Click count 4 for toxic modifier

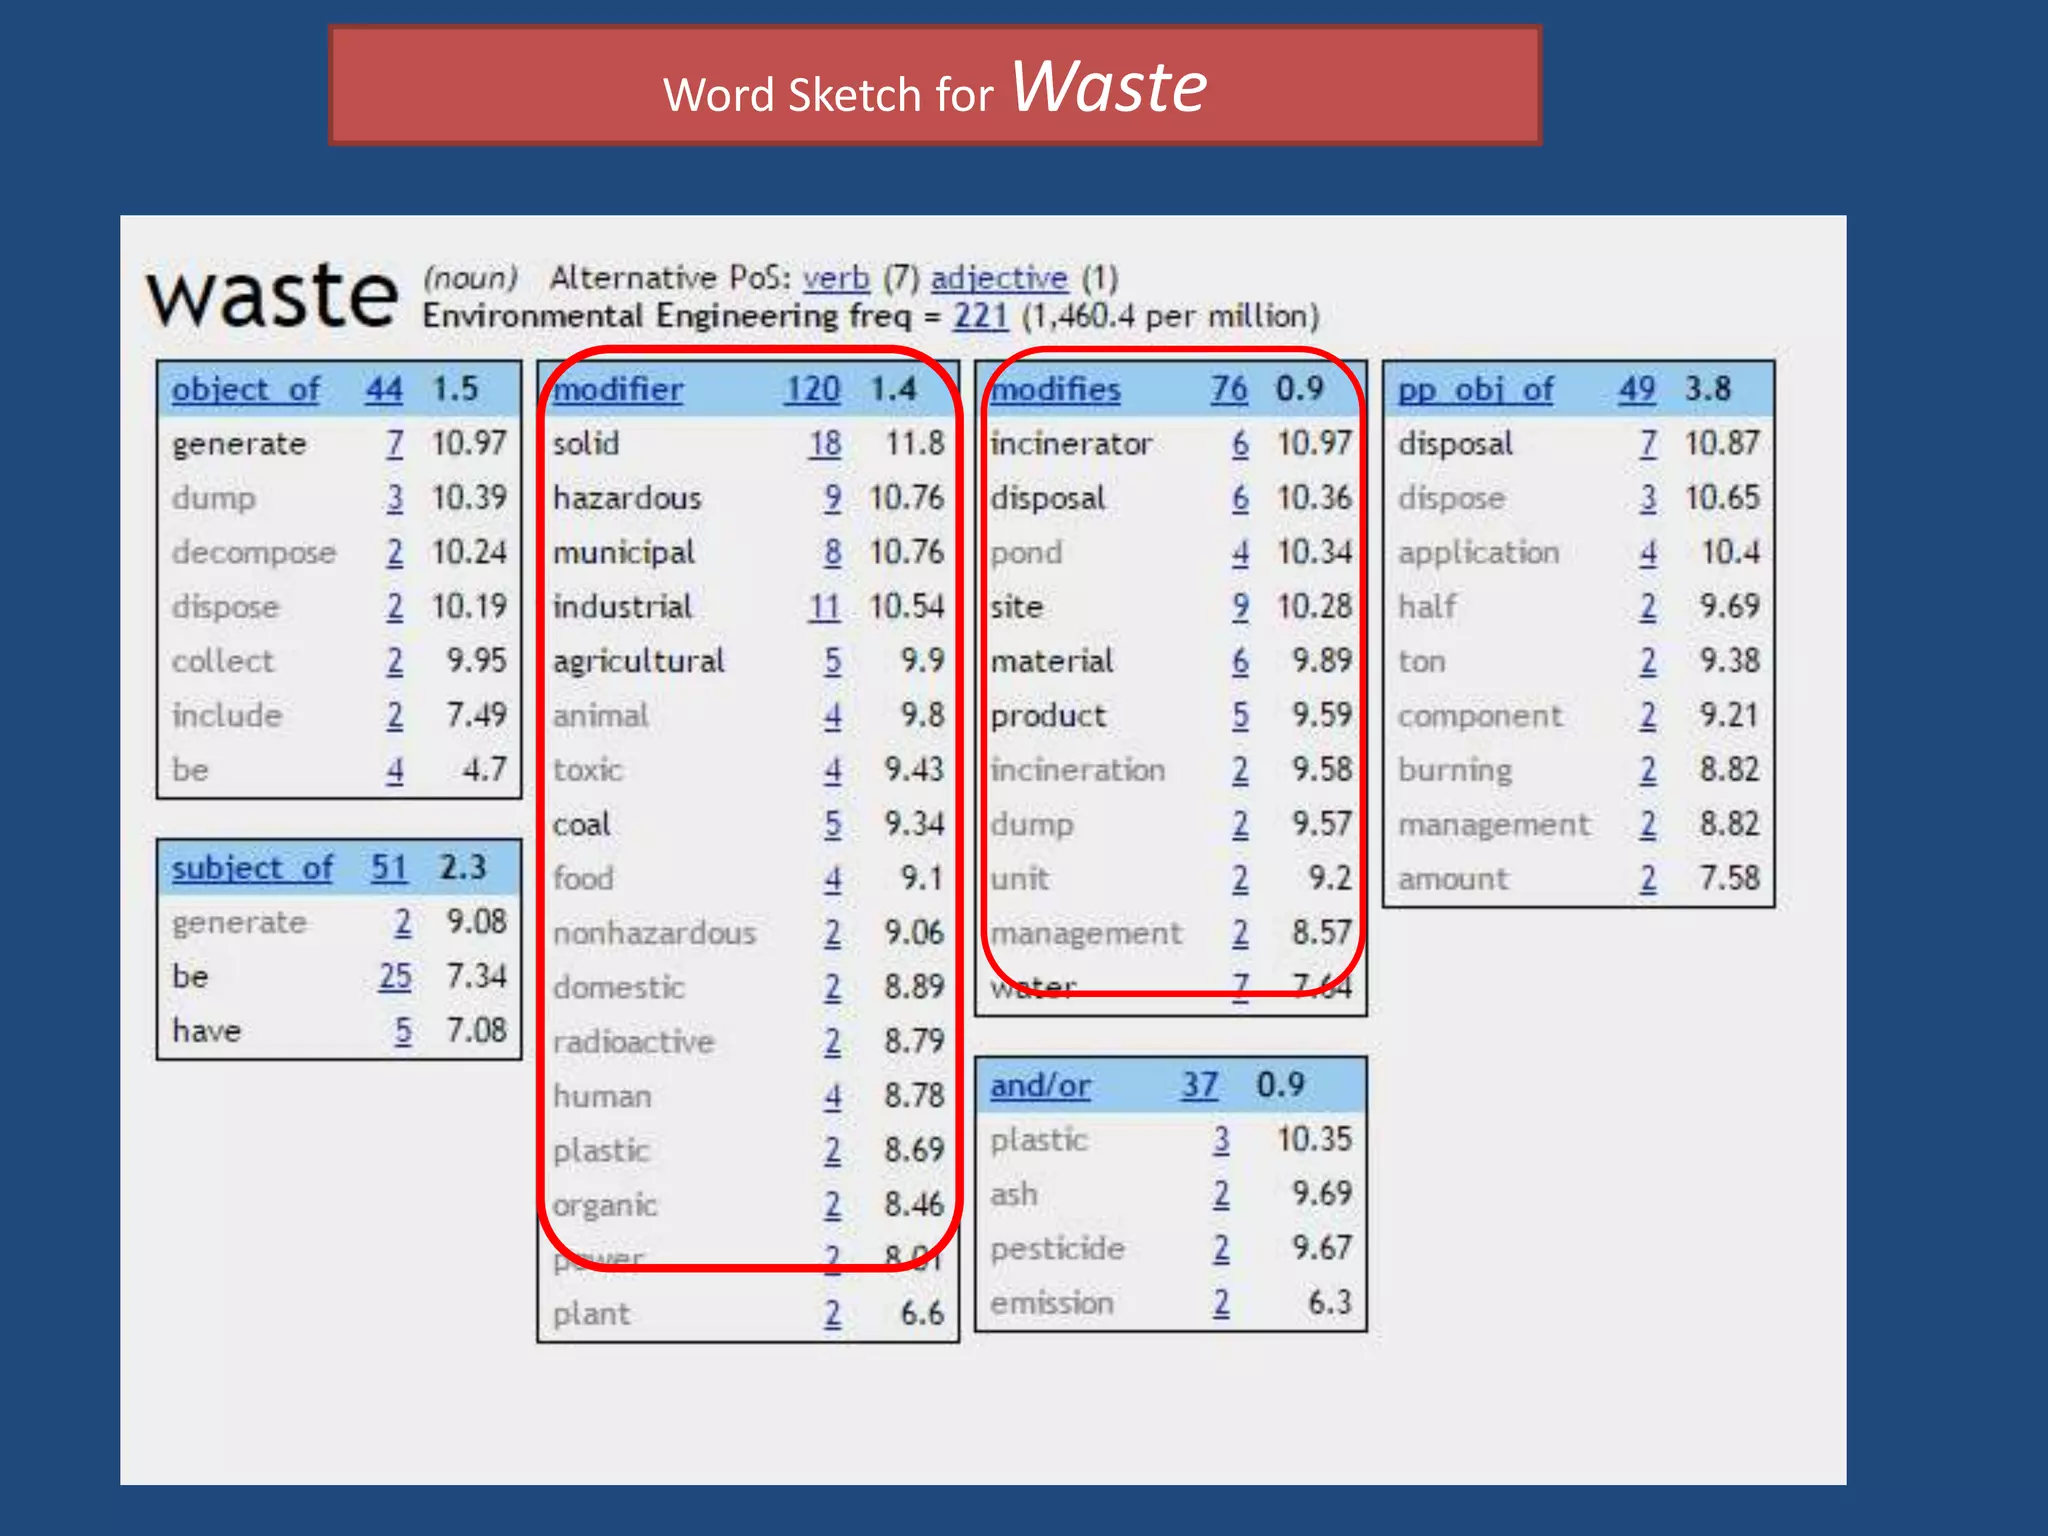coord(833,770)
